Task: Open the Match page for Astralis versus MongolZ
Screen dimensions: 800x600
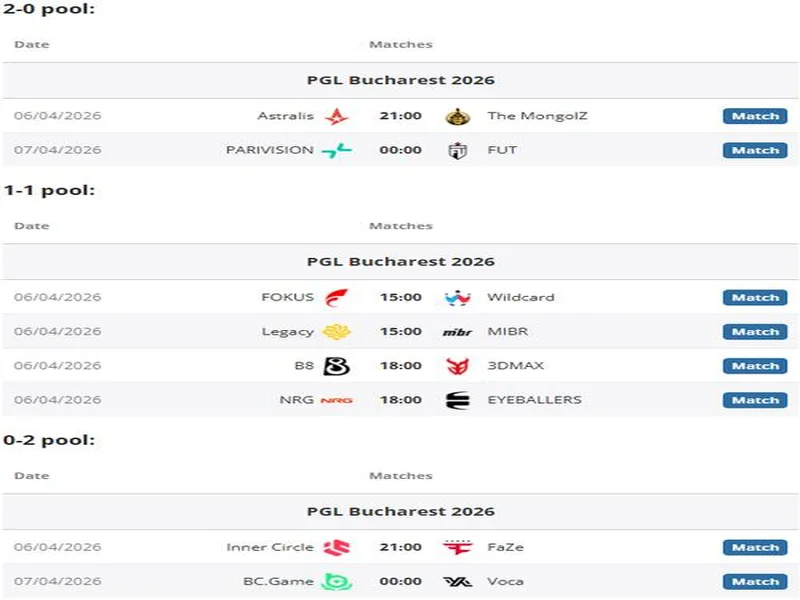Action: (x=755, y=115)
